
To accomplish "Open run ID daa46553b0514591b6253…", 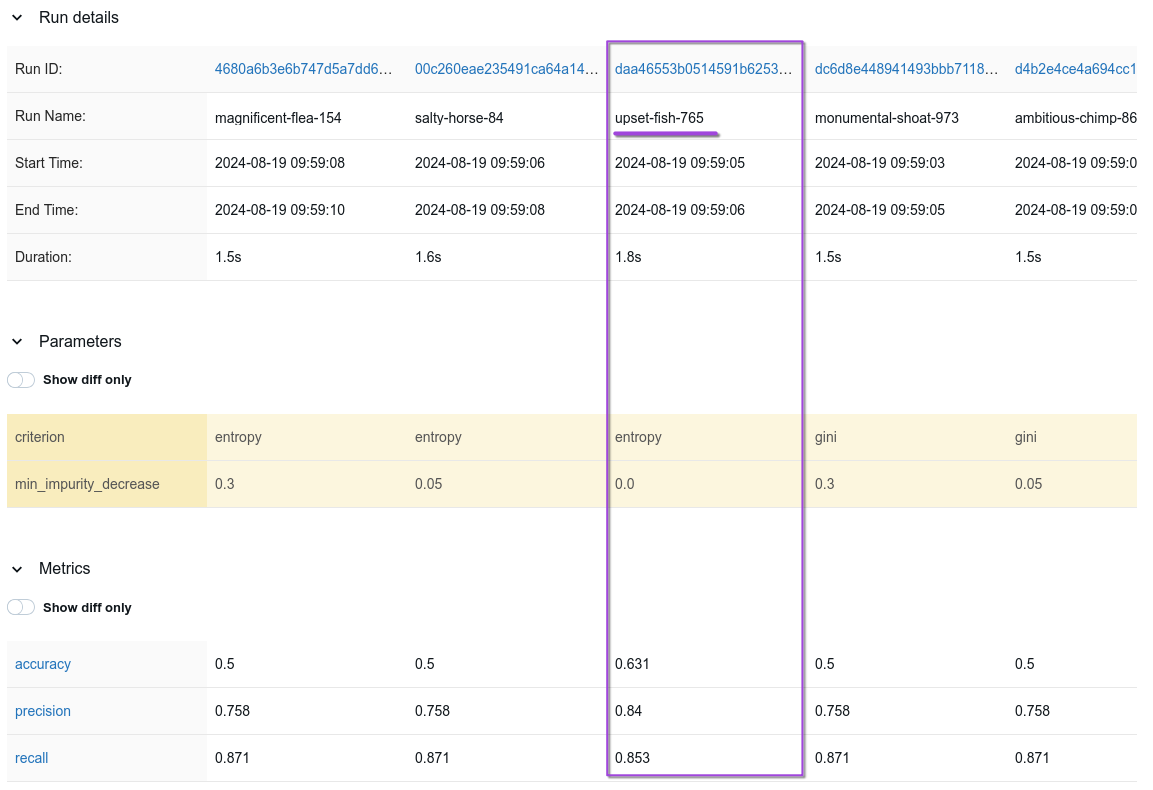I will 704,69.
